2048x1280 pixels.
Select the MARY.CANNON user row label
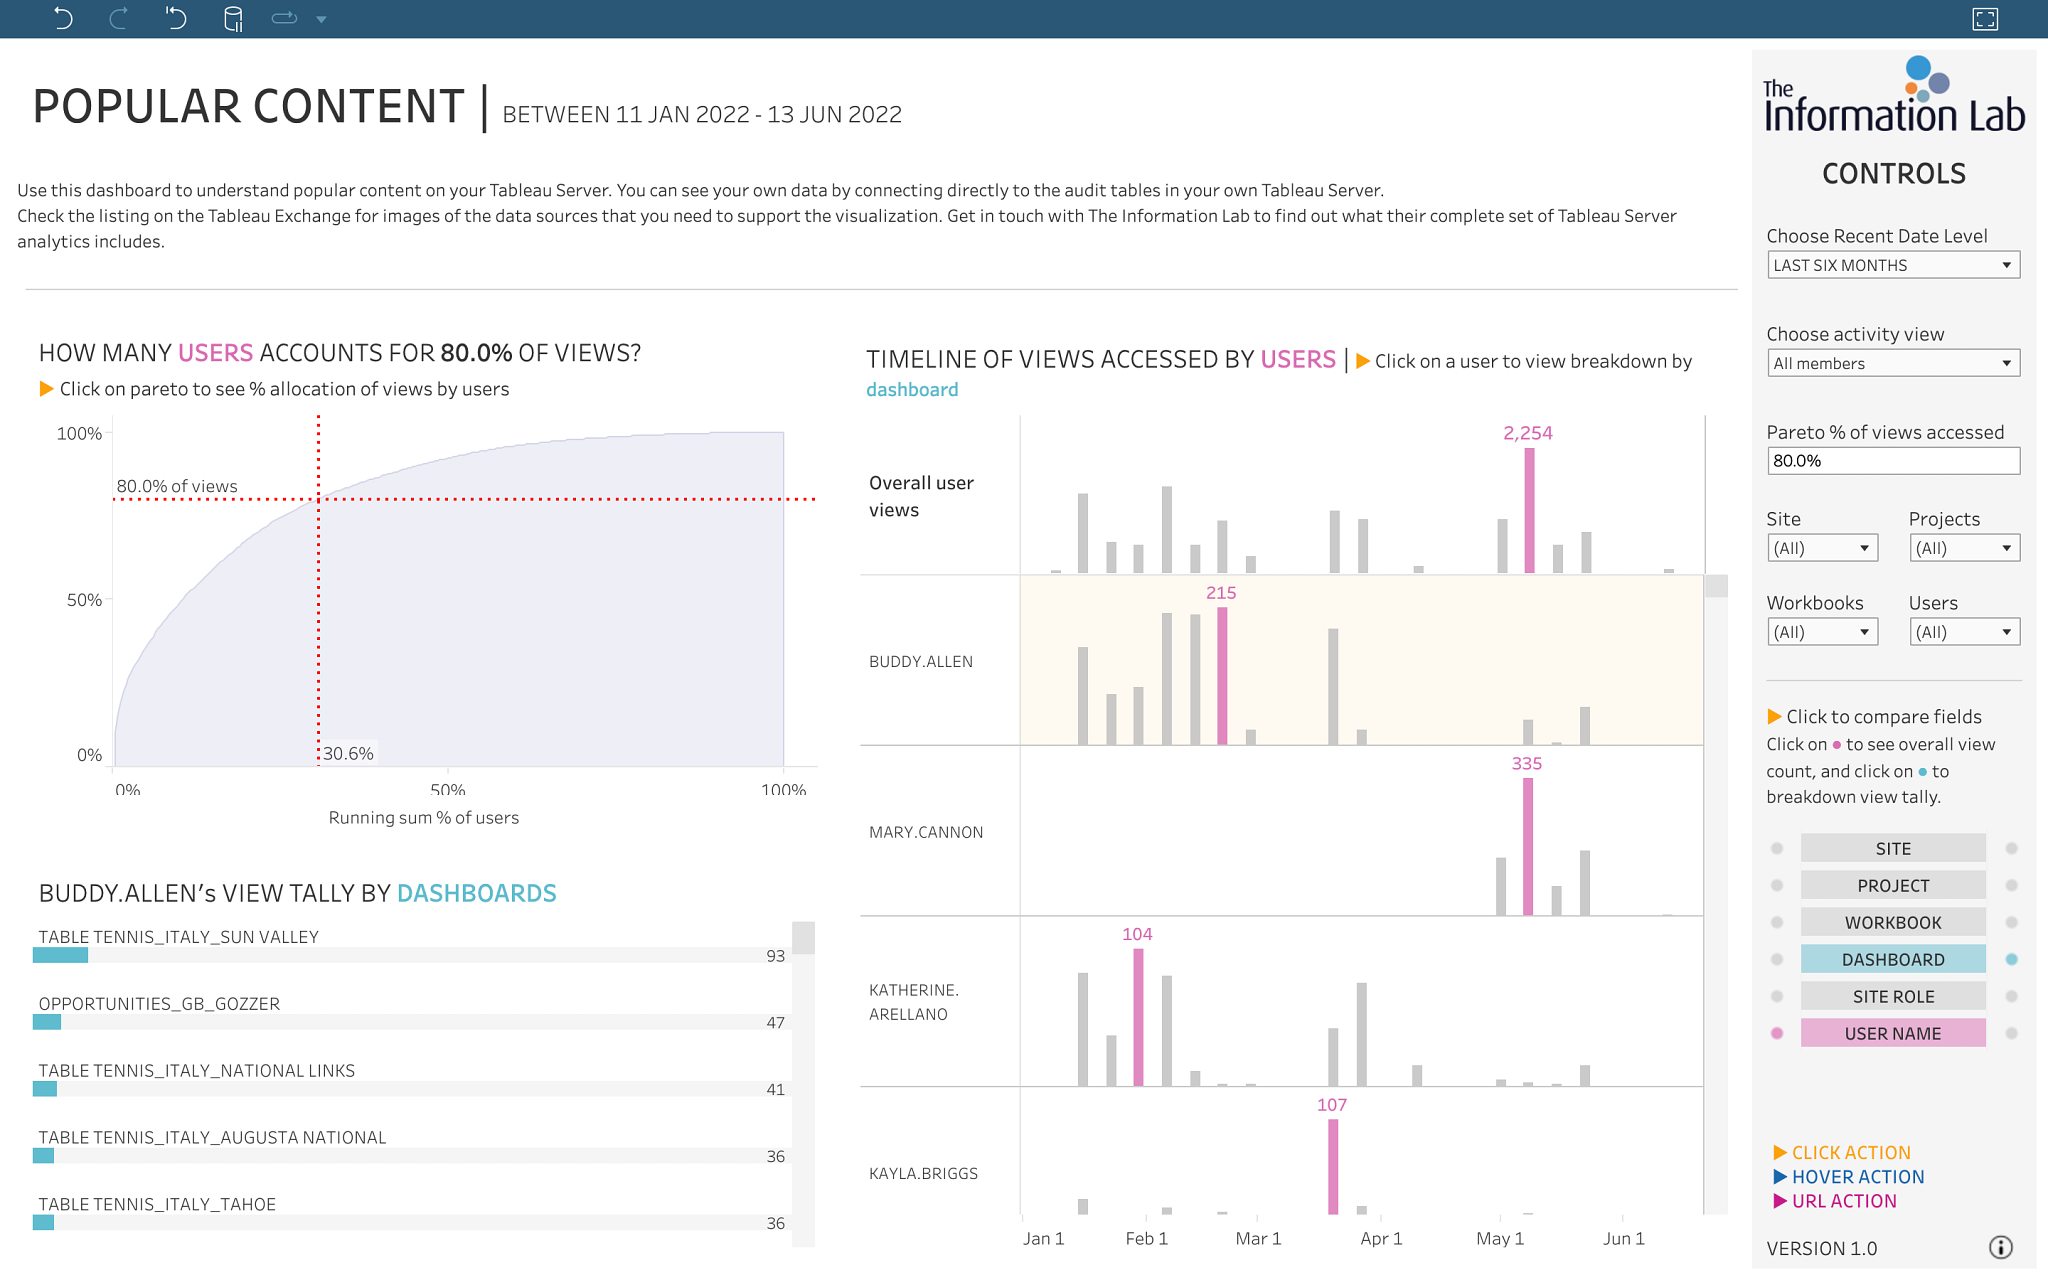926,832
